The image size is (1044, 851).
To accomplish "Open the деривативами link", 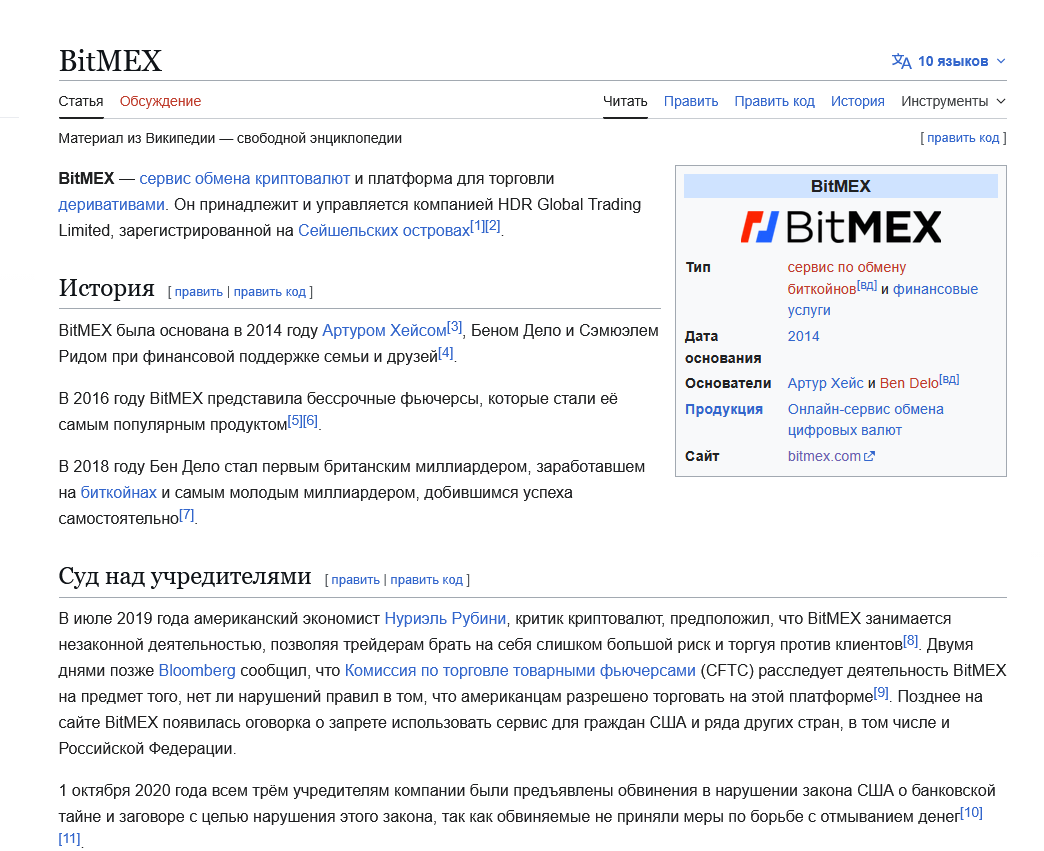I will pyautogui.click(x=111, y=204).
